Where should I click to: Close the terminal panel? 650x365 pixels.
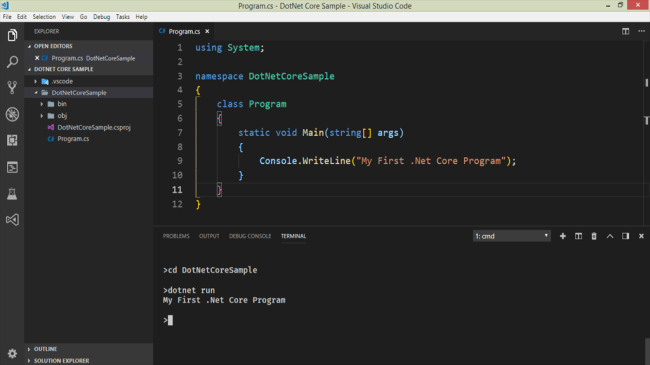[x=641, y=236]
